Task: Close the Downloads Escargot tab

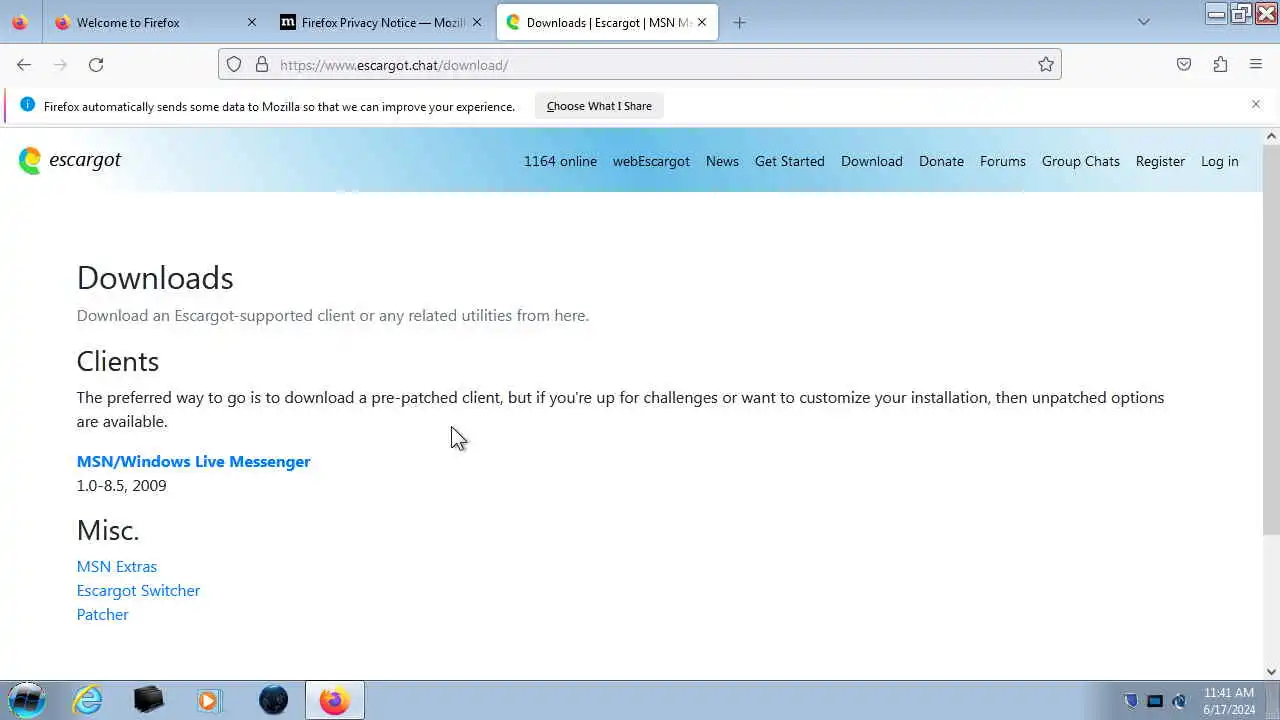Action: (702, 22)
